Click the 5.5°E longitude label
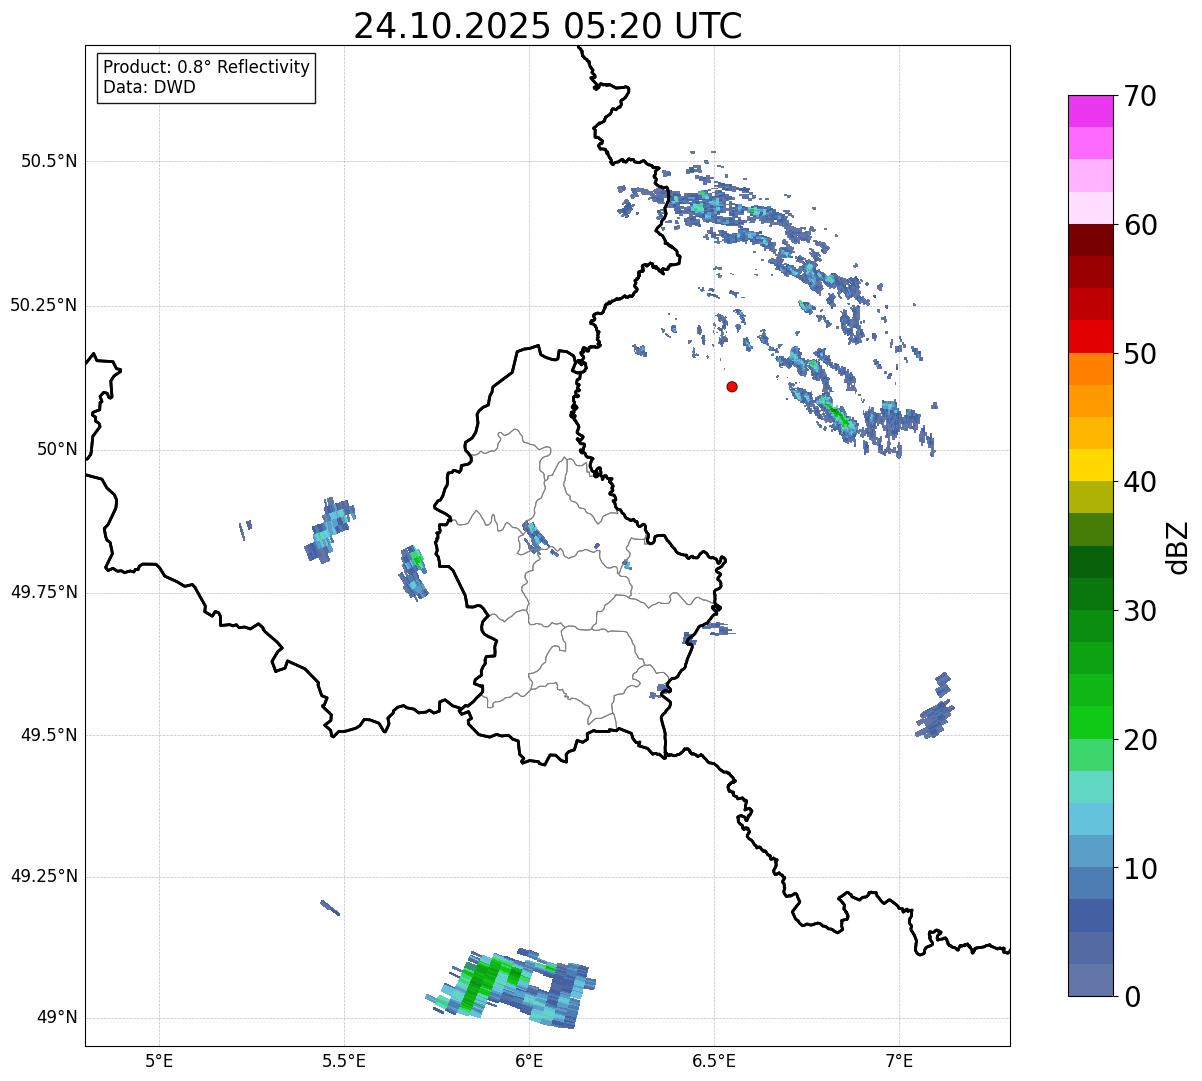This screenshot has width=1202, height=1081. pyautogui.click(x=344, y=1060)
